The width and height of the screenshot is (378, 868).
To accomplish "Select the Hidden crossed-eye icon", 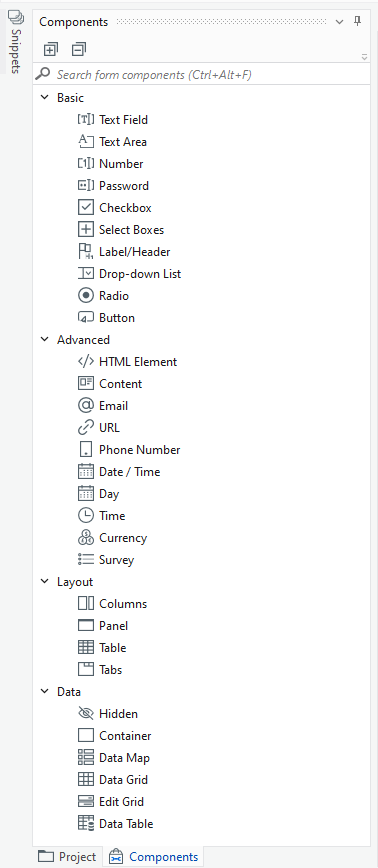I will click(86, 714).
